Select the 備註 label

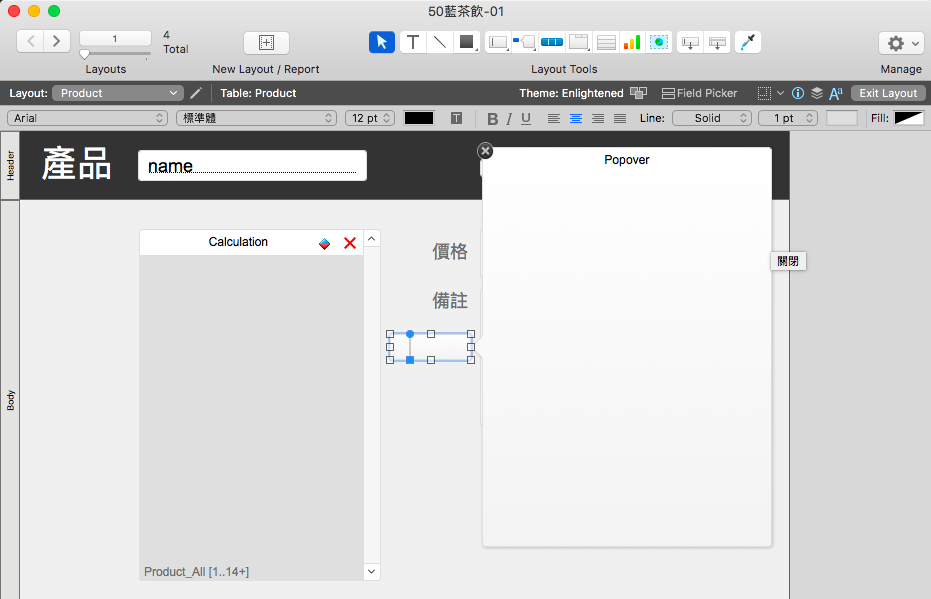coord(449,300)
